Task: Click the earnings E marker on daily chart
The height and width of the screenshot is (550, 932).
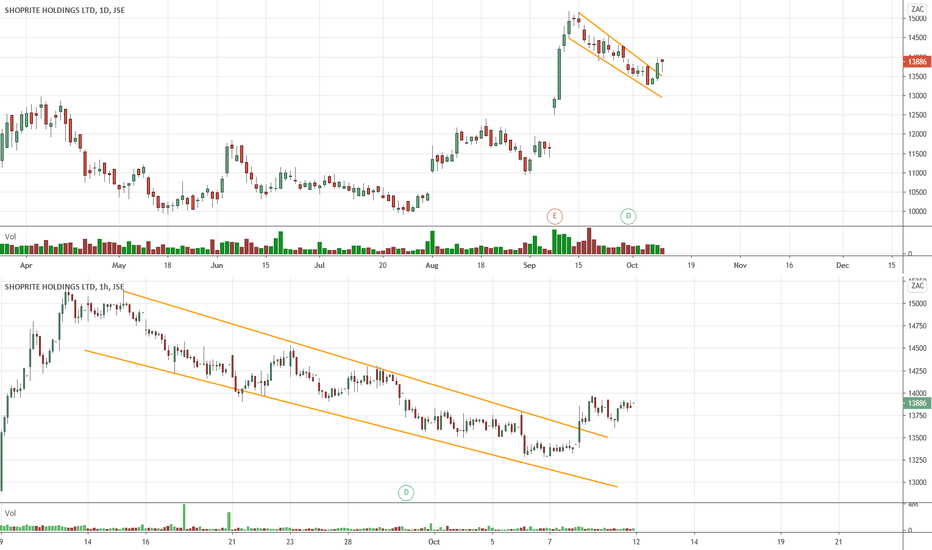Action: click(555, 216)
